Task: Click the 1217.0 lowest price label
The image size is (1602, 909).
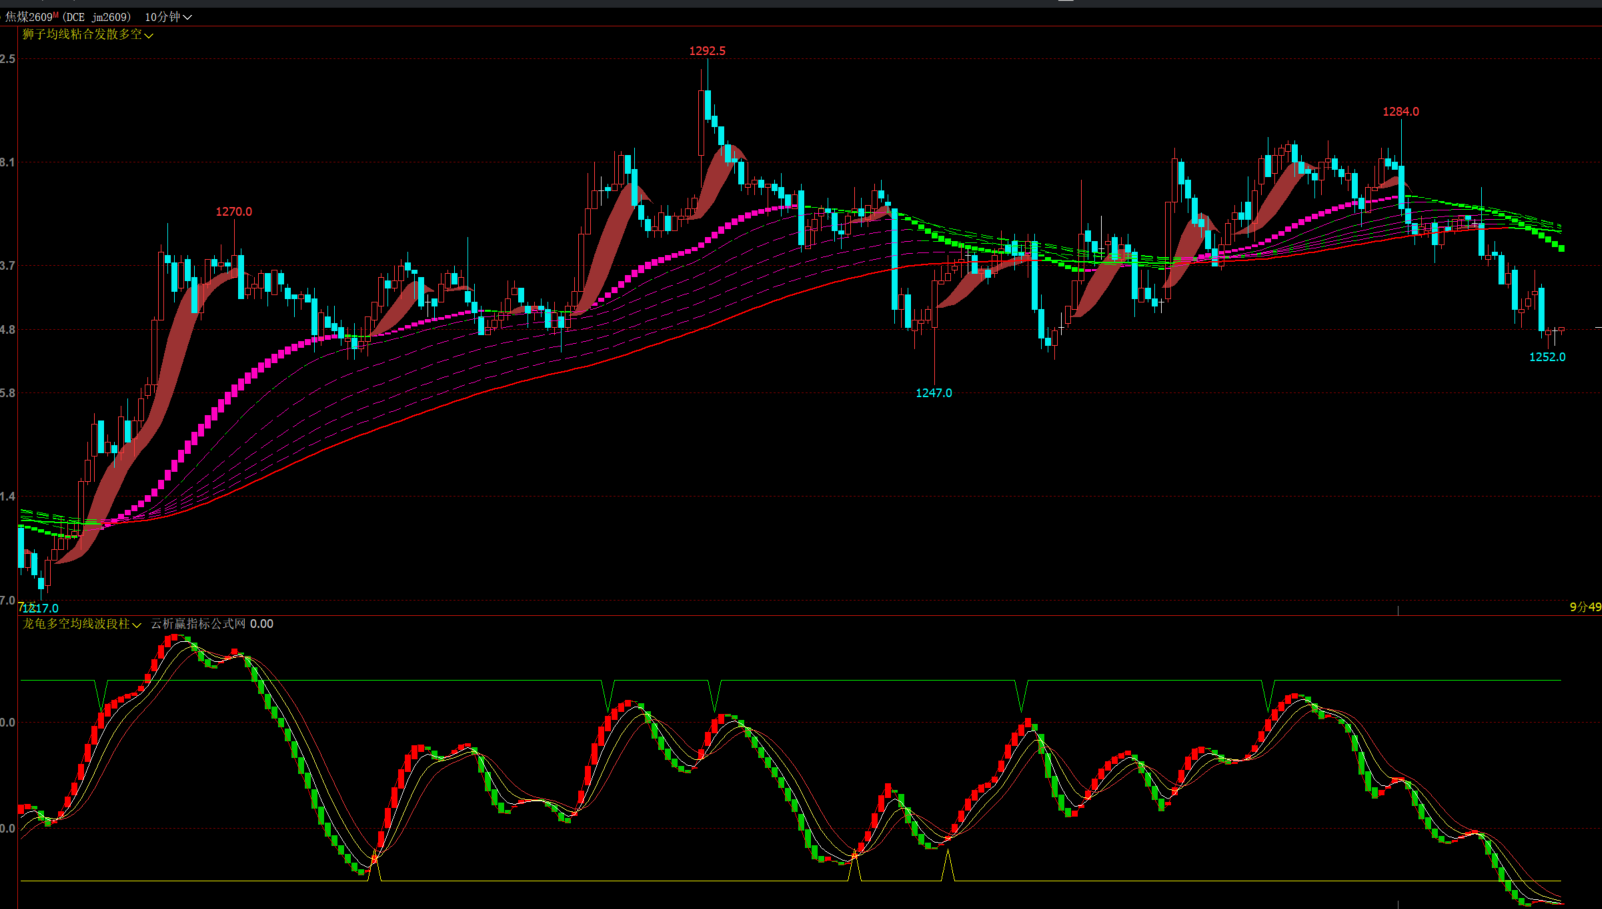Action: coord(40,608)
